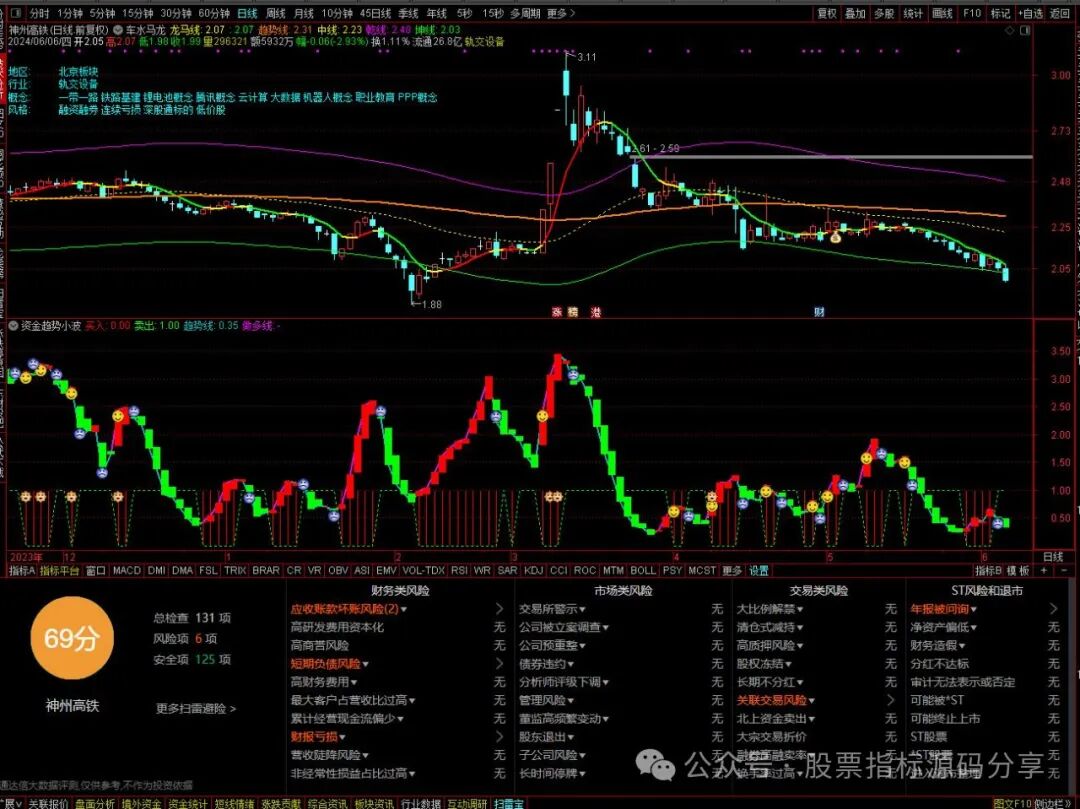
Task: Open the 多周期 multi-period view
Action: pos(525,13)
